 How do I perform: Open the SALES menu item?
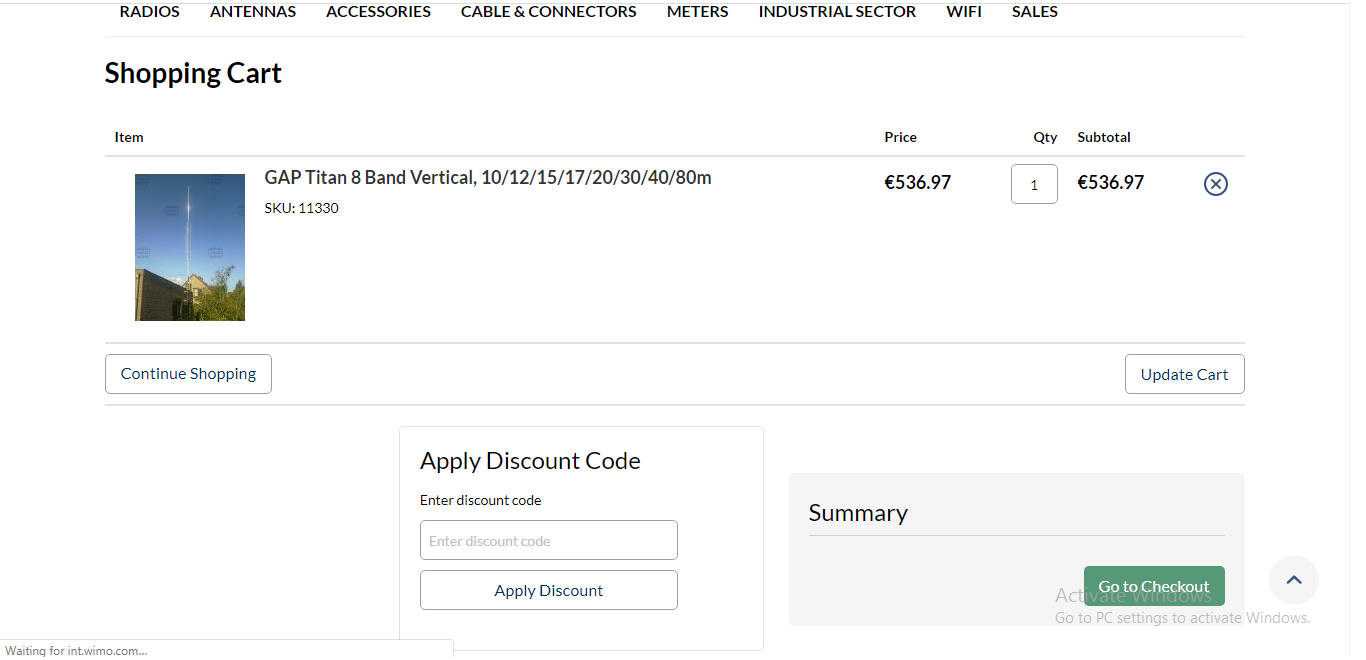[1035, 12]
